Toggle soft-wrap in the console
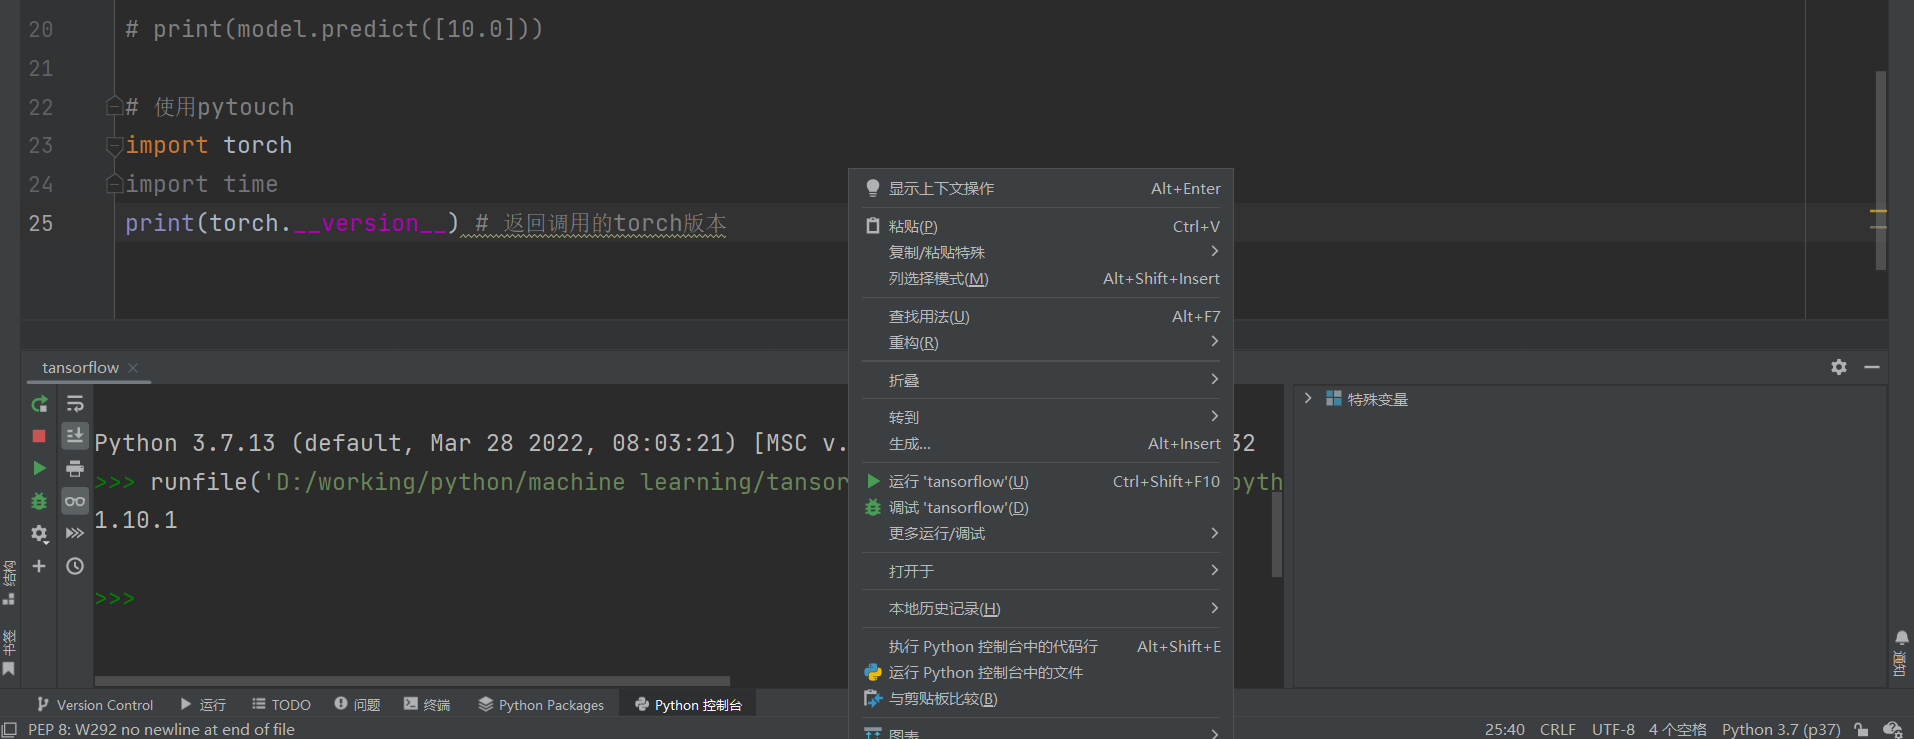The image size is (1914, 739). click(75, 404)
